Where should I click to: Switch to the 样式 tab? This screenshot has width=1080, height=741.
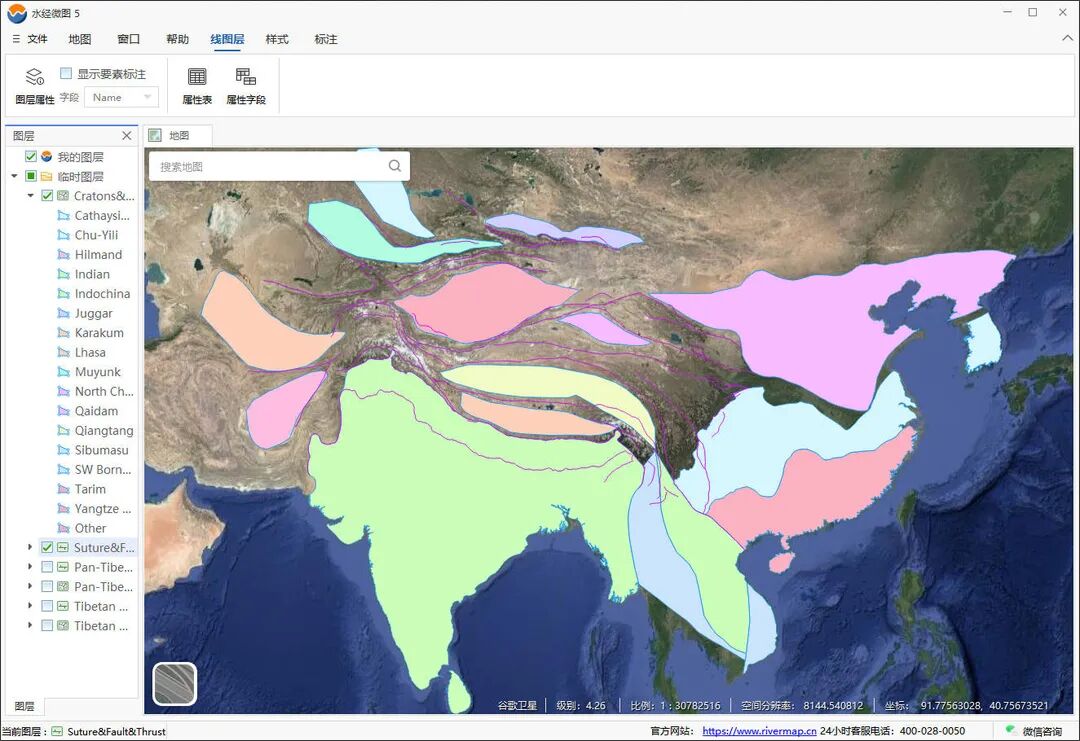coord(277,39)
